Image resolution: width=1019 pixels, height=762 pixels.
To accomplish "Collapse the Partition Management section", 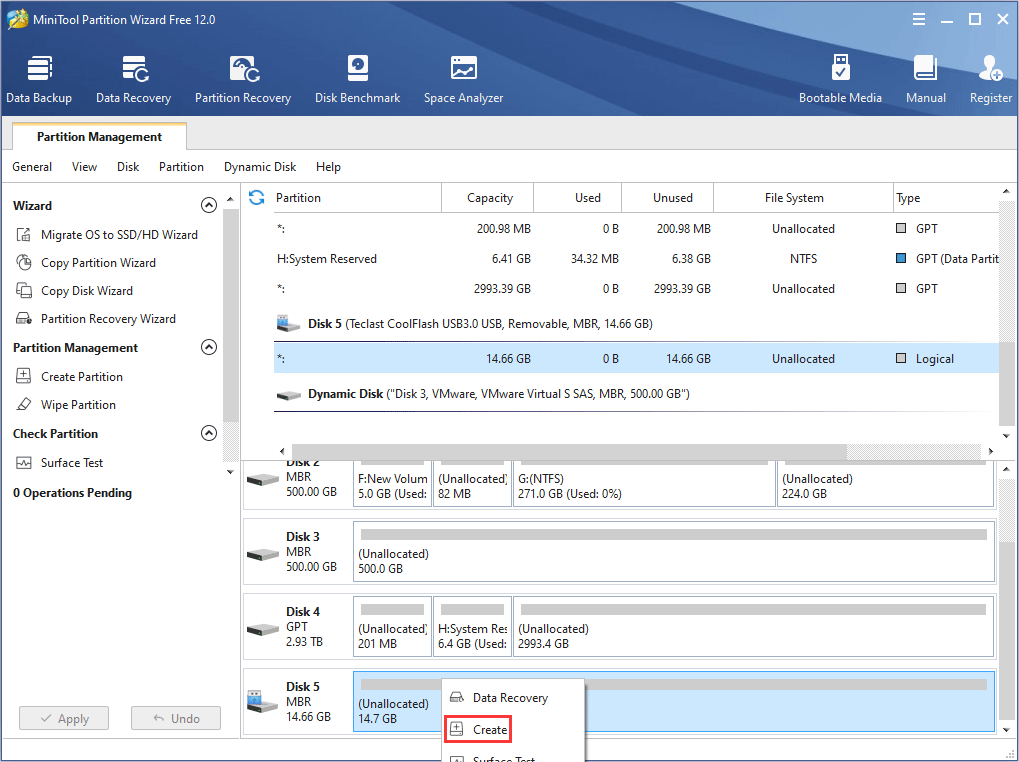I will 209,347.
